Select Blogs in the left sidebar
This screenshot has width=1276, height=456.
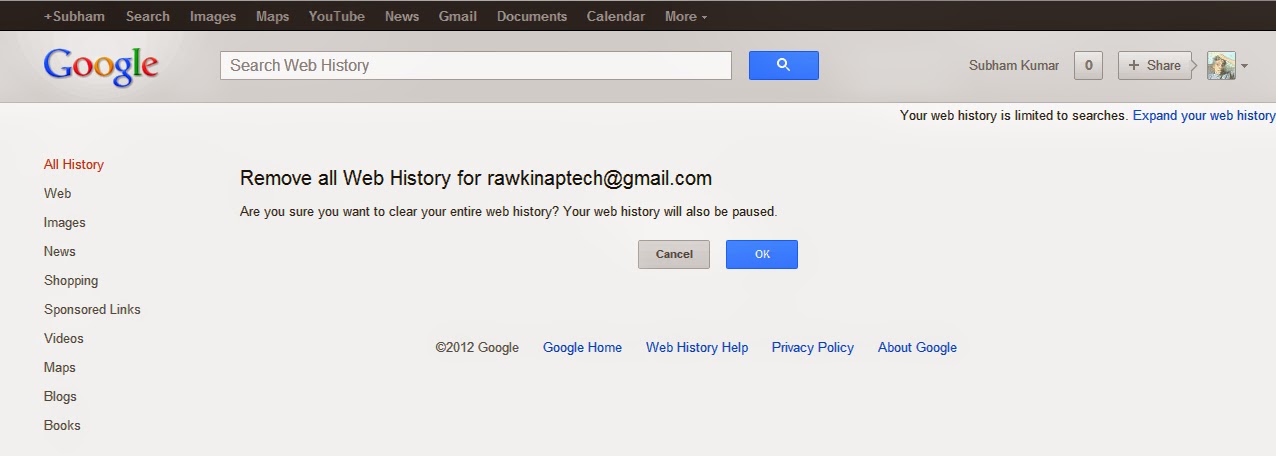tap(60, 396)
